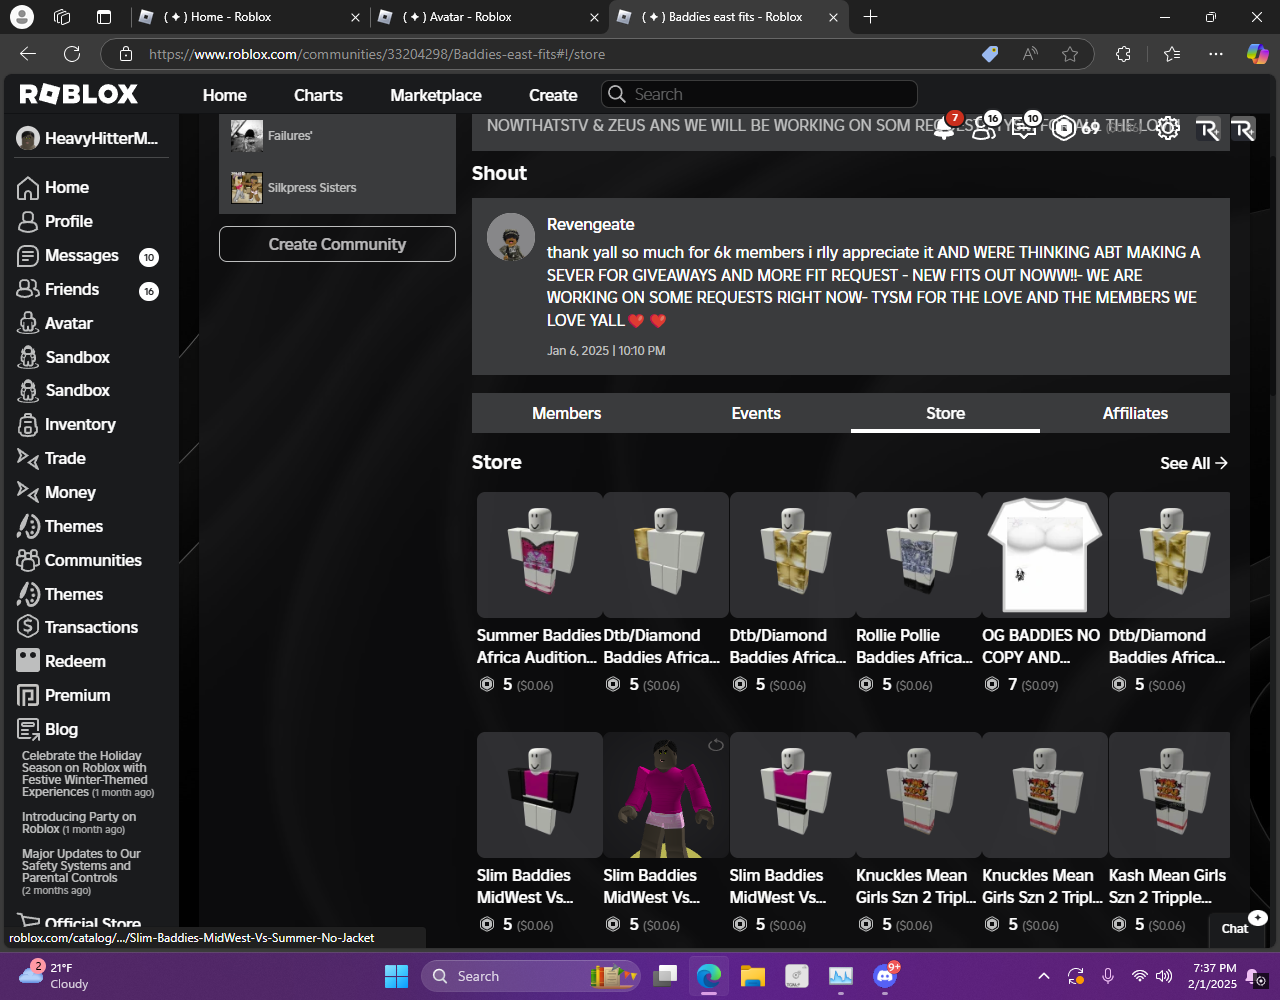This screenshot has width=1280, height=1000.
Task: Open the messages icon showing 10
Action: (x=1024, y=128)
